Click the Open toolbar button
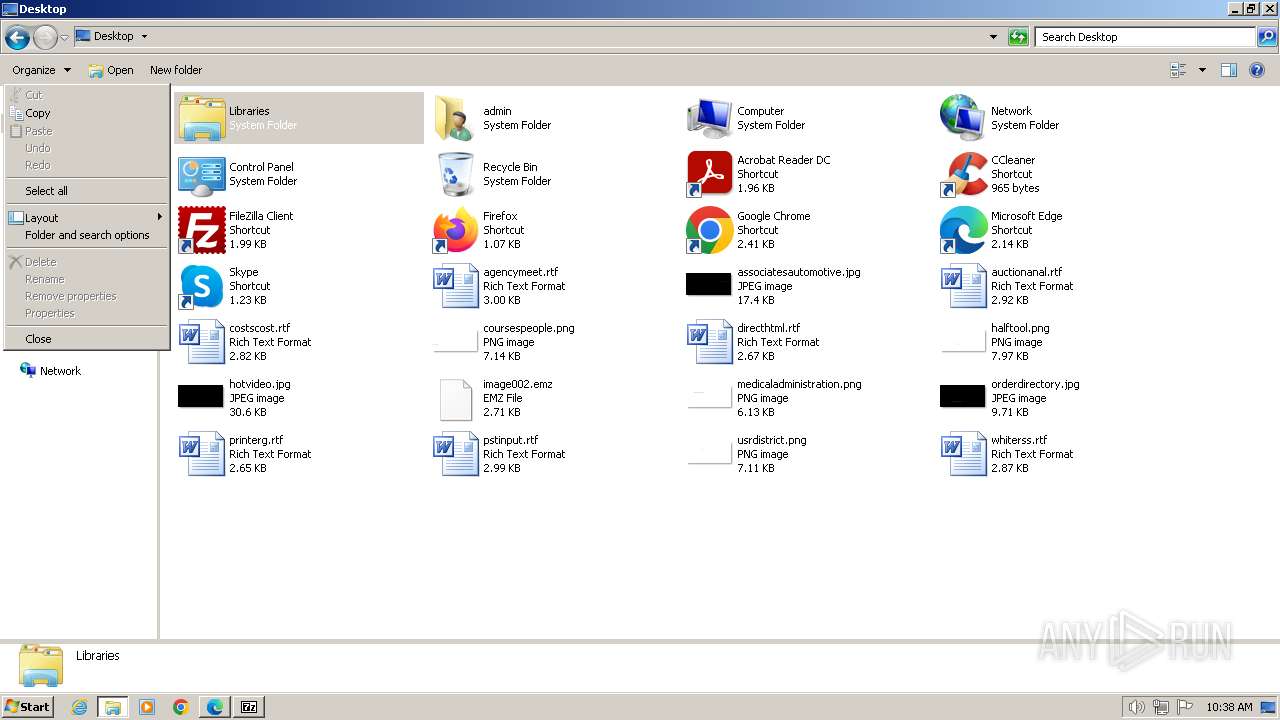 click(x=111, y=70)
